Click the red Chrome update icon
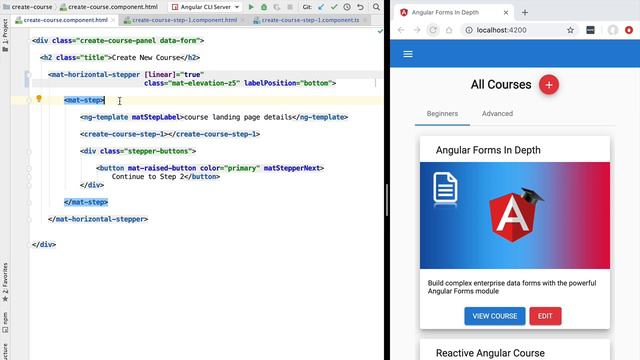640x360 pixels. click(629, 30)
